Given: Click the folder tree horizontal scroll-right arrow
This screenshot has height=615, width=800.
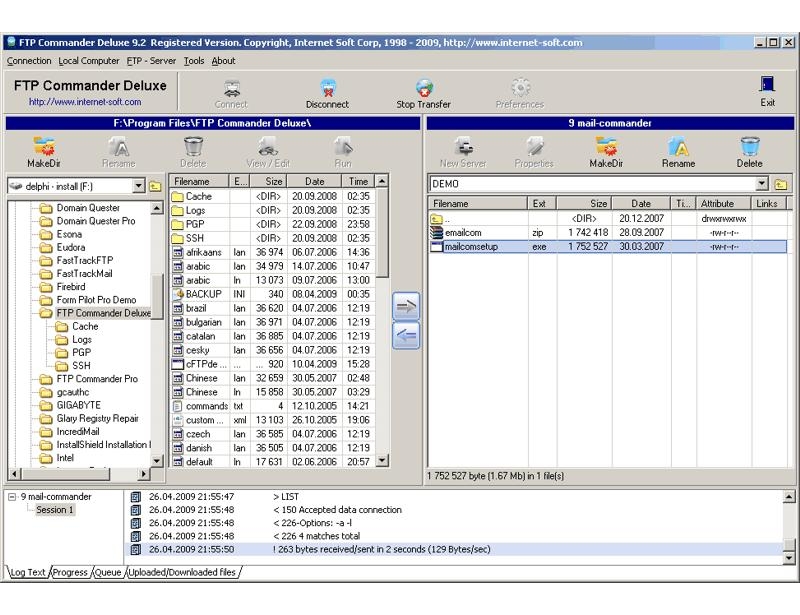Looking at the screenshot, I should tap(144, 474).
